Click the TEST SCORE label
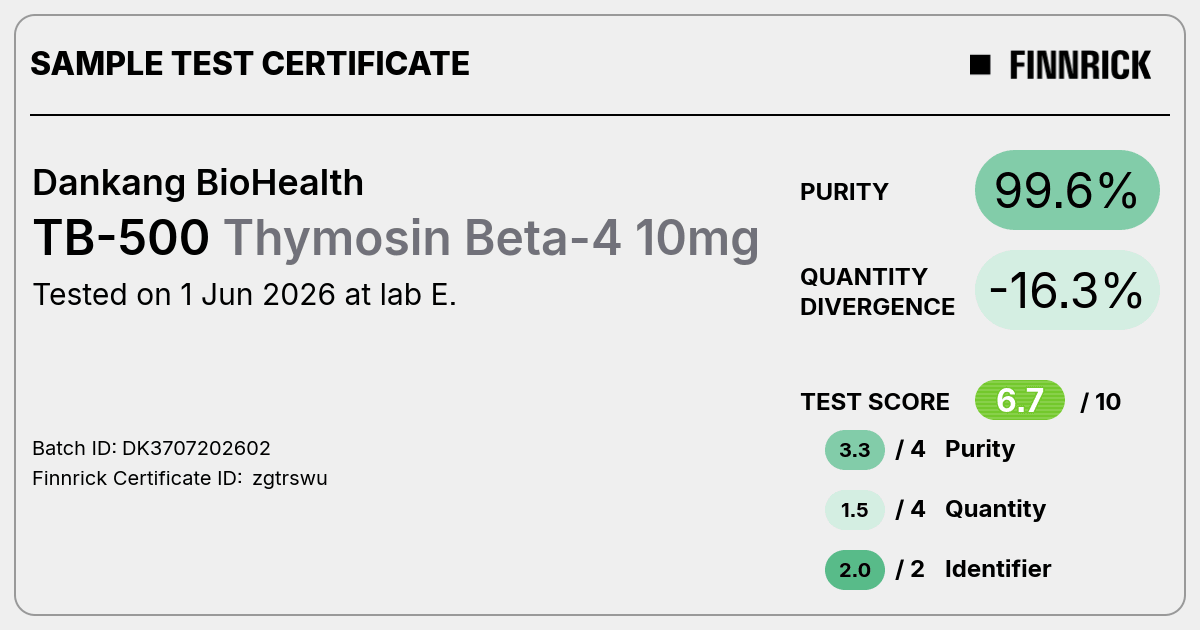The image size is (1200, 630). tap(875, 402)
